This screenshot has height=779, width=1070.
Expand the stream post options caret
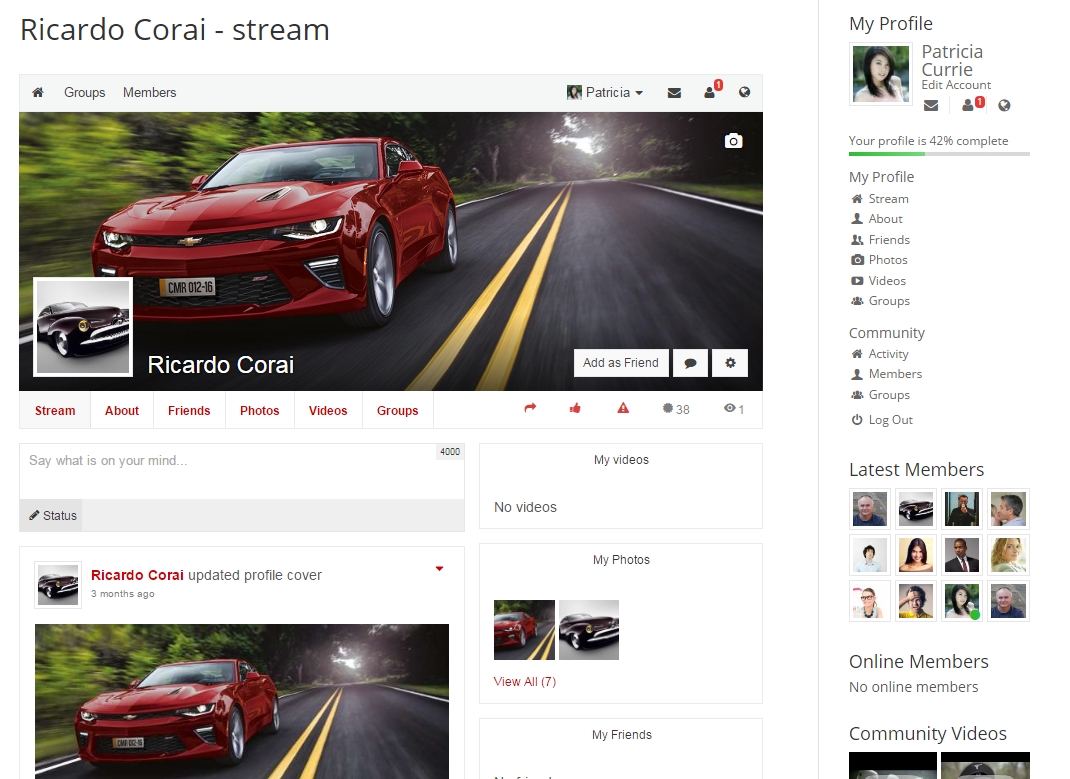coord(439,568)
